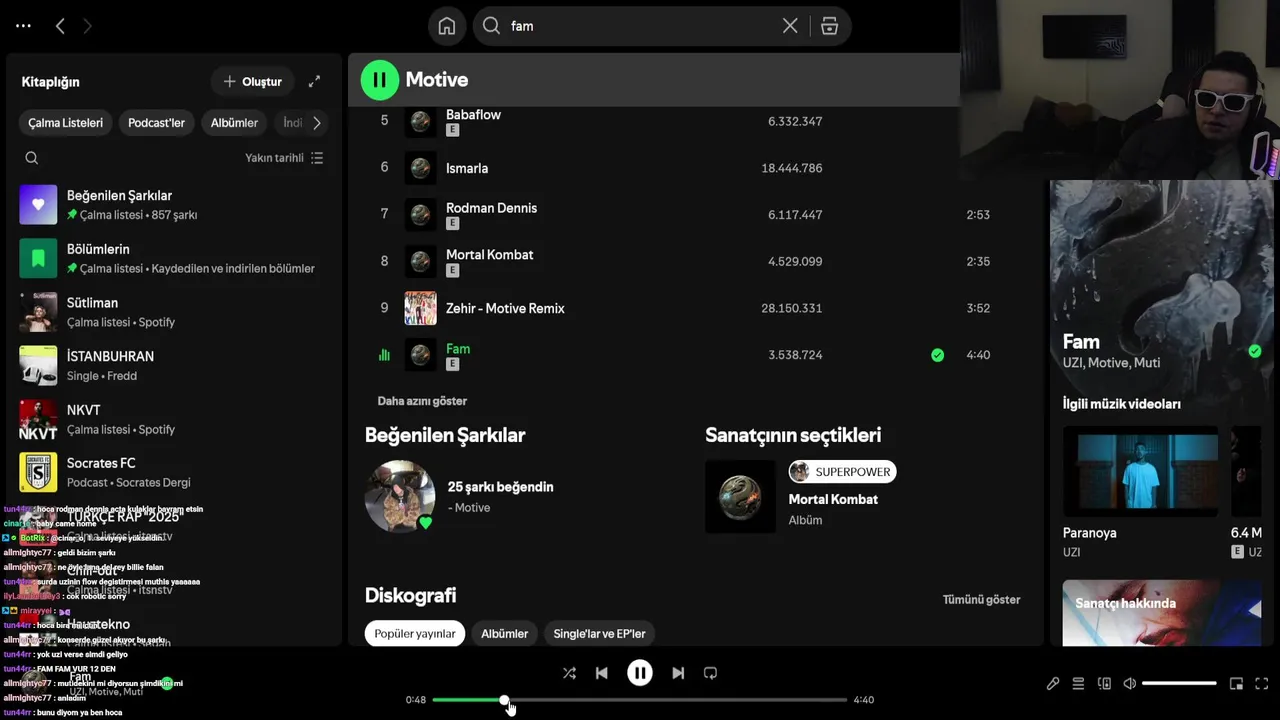This screenshot has height=720, width=1280.
Task: Skip to previous track
Action: click(602, 673)
